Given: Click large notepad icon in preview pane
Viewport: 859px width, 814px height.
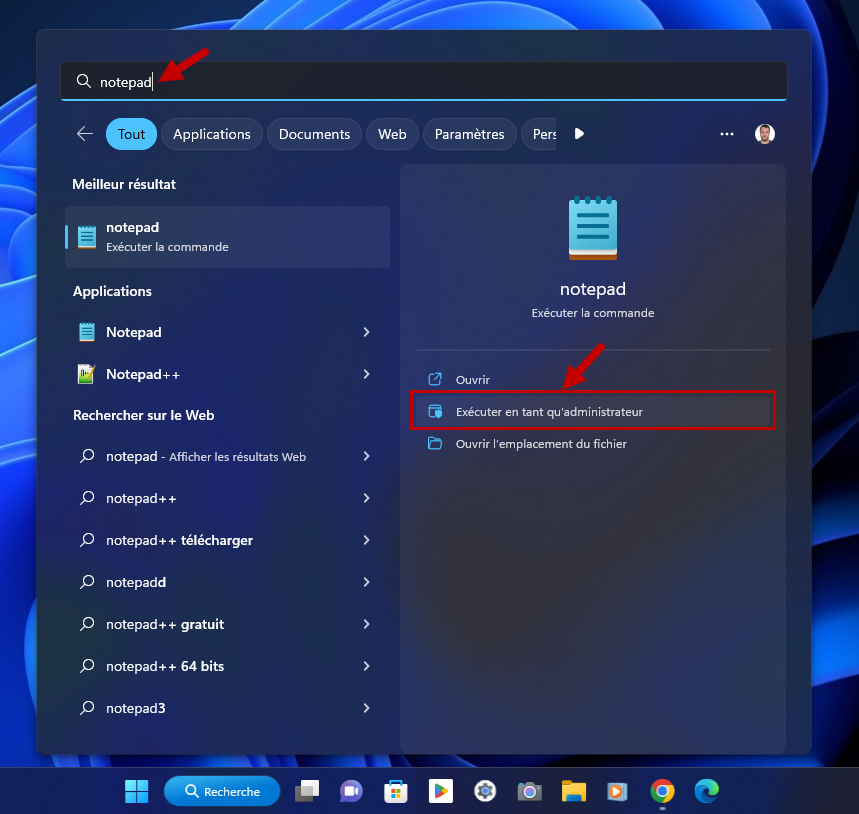Looking at the screenshot, I should [x=593, y=228].
